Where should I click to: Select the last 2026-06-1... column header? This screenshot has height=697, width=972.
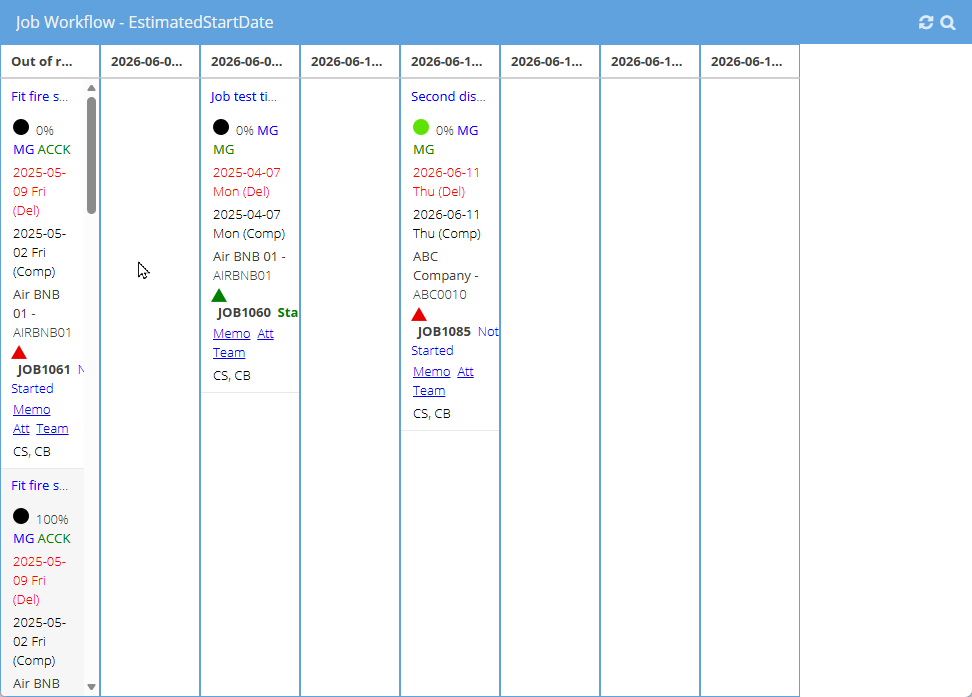pyautogui.click(x=750, y=61)
